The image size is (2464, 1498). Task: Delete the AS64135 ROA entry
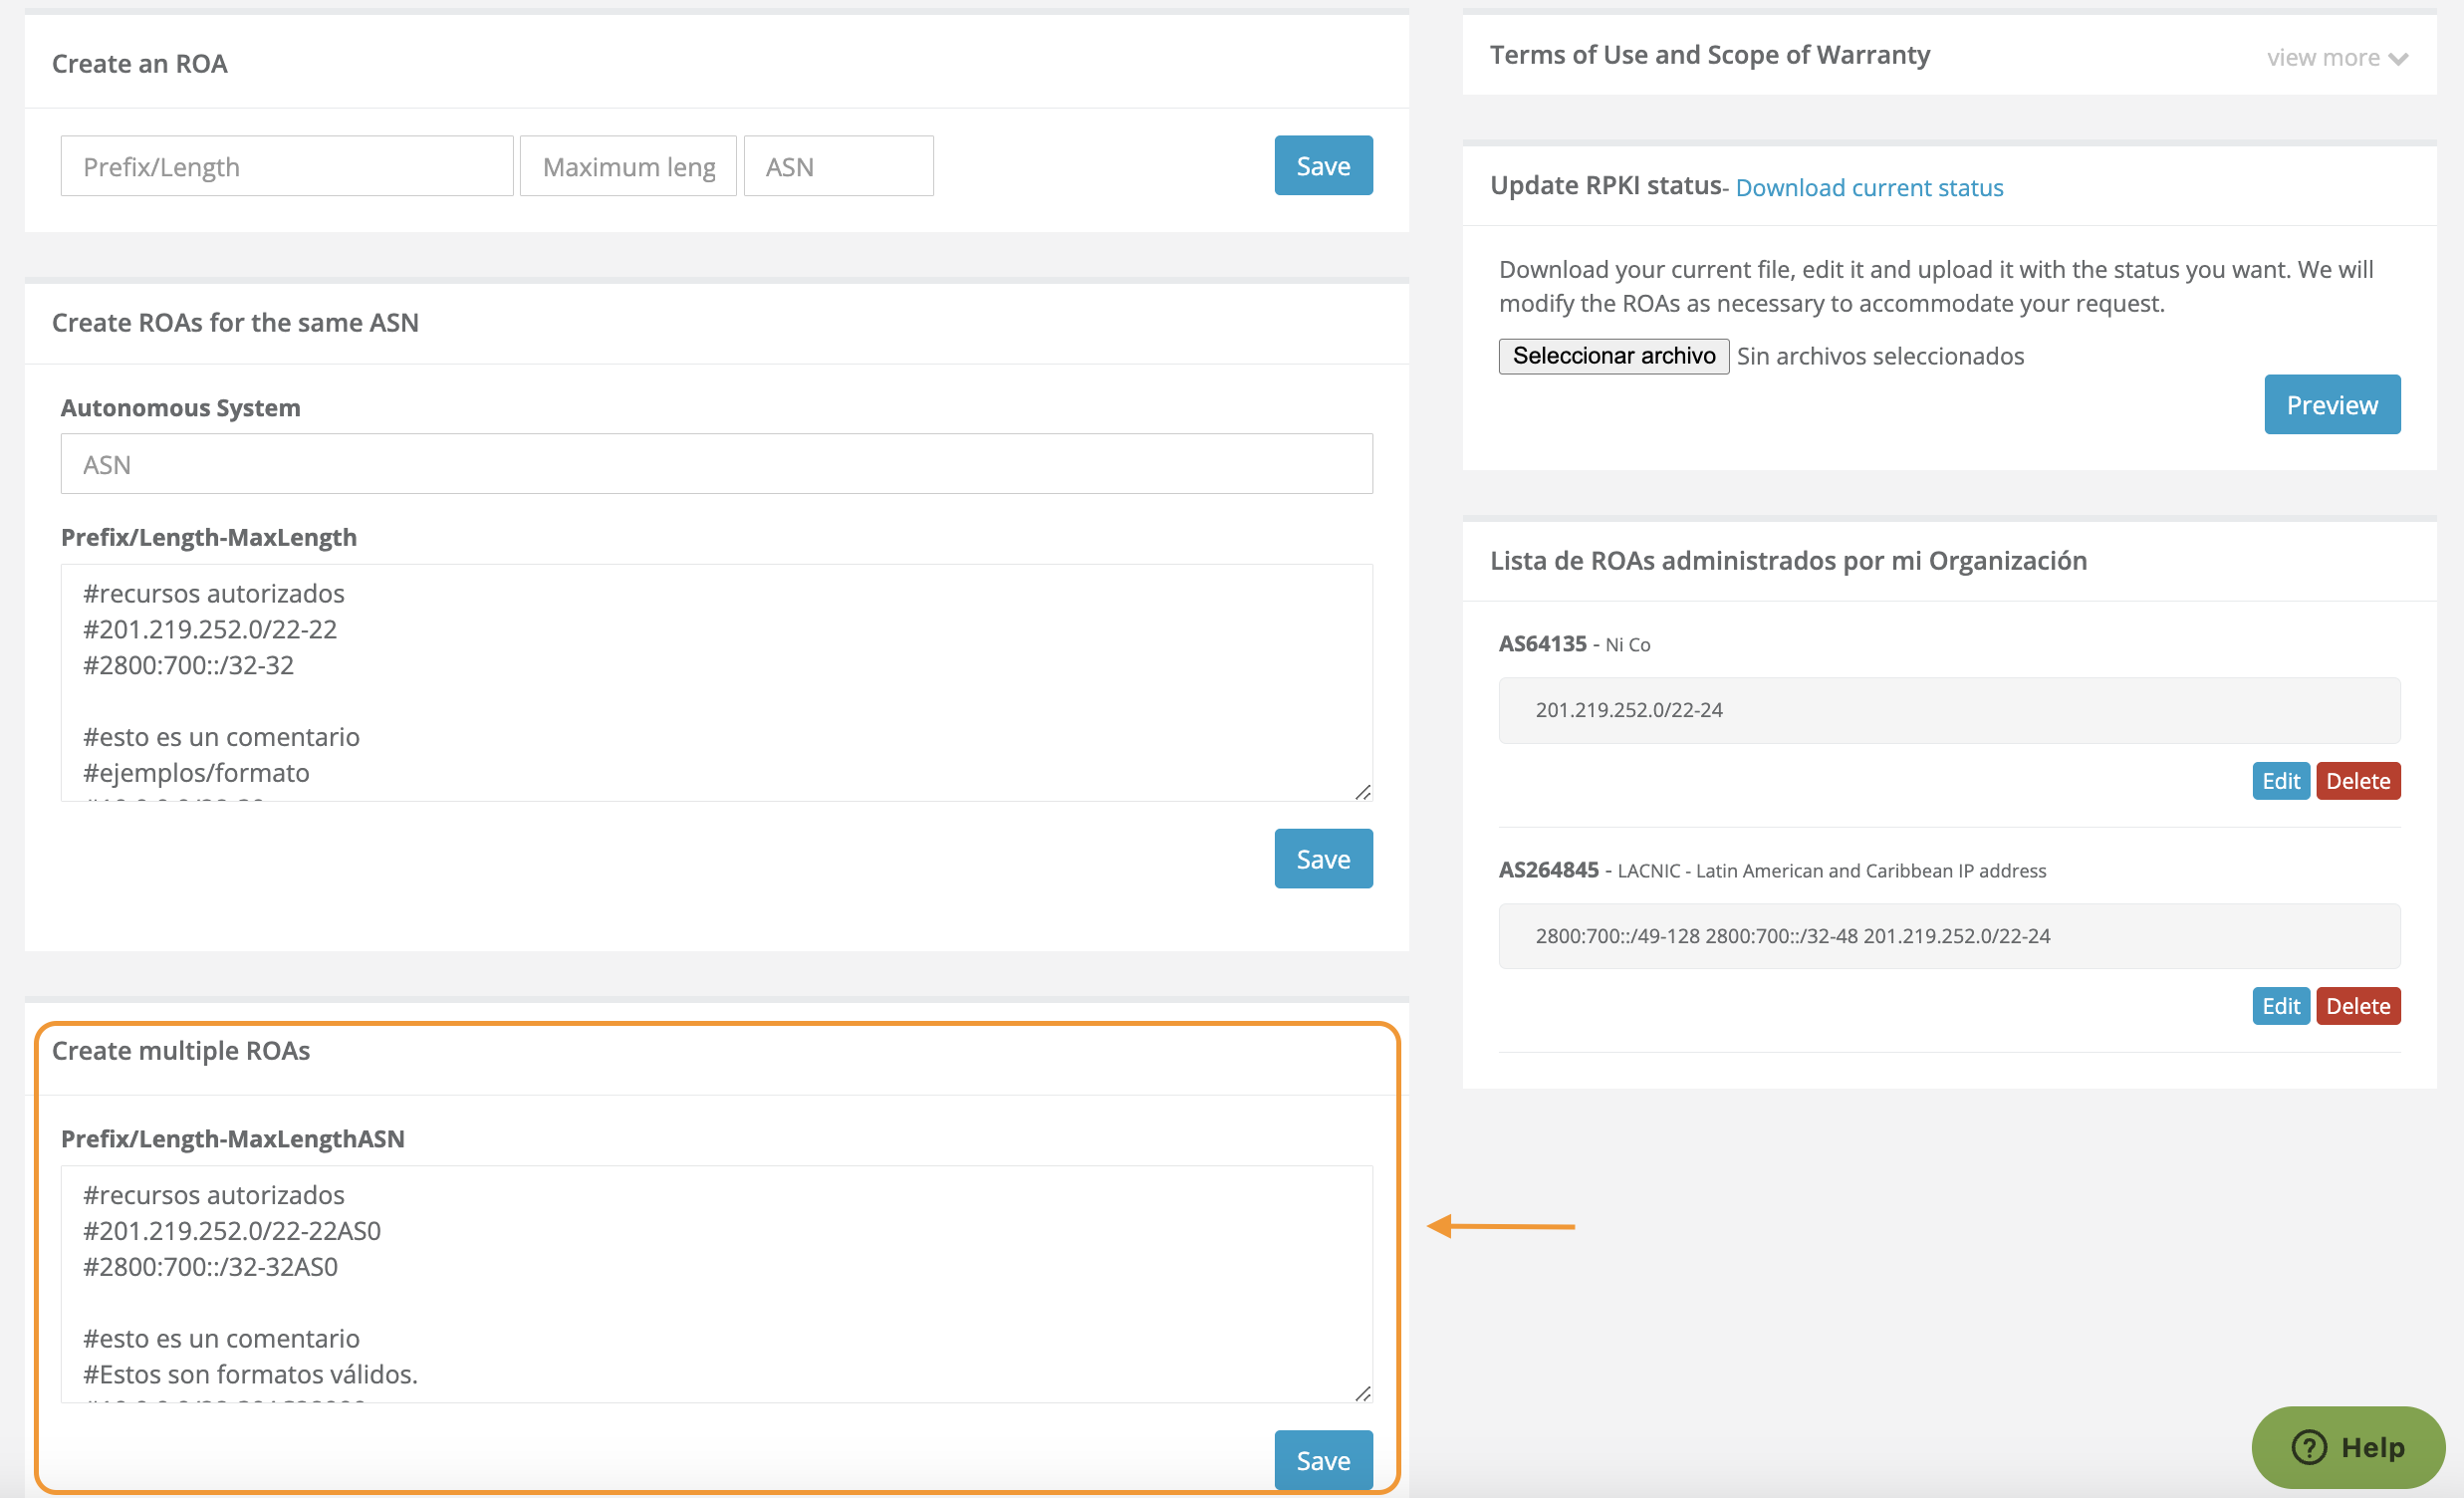click(x=2357, y=781)
